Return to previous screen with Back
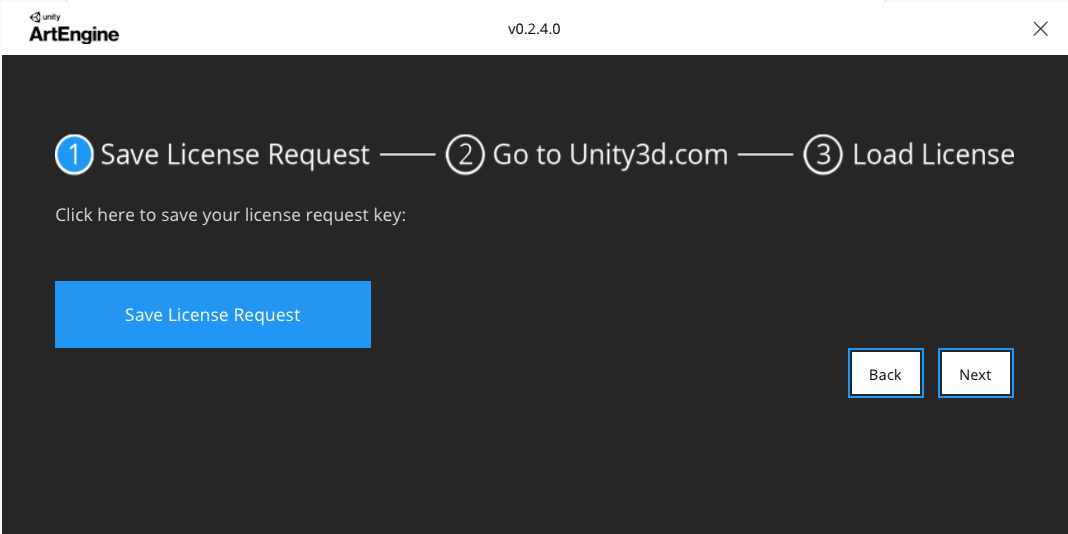The image size is (1068, 534). pyautogui.click(x=885, y=373)
